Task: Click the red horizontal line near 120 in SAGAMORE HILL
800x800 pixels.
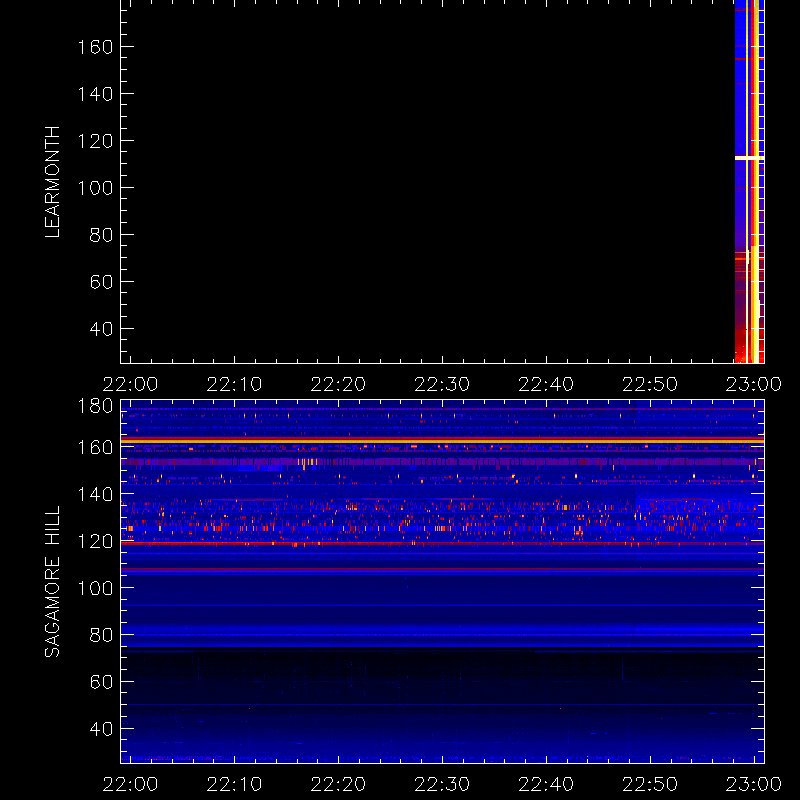Action: coord(442,543)
